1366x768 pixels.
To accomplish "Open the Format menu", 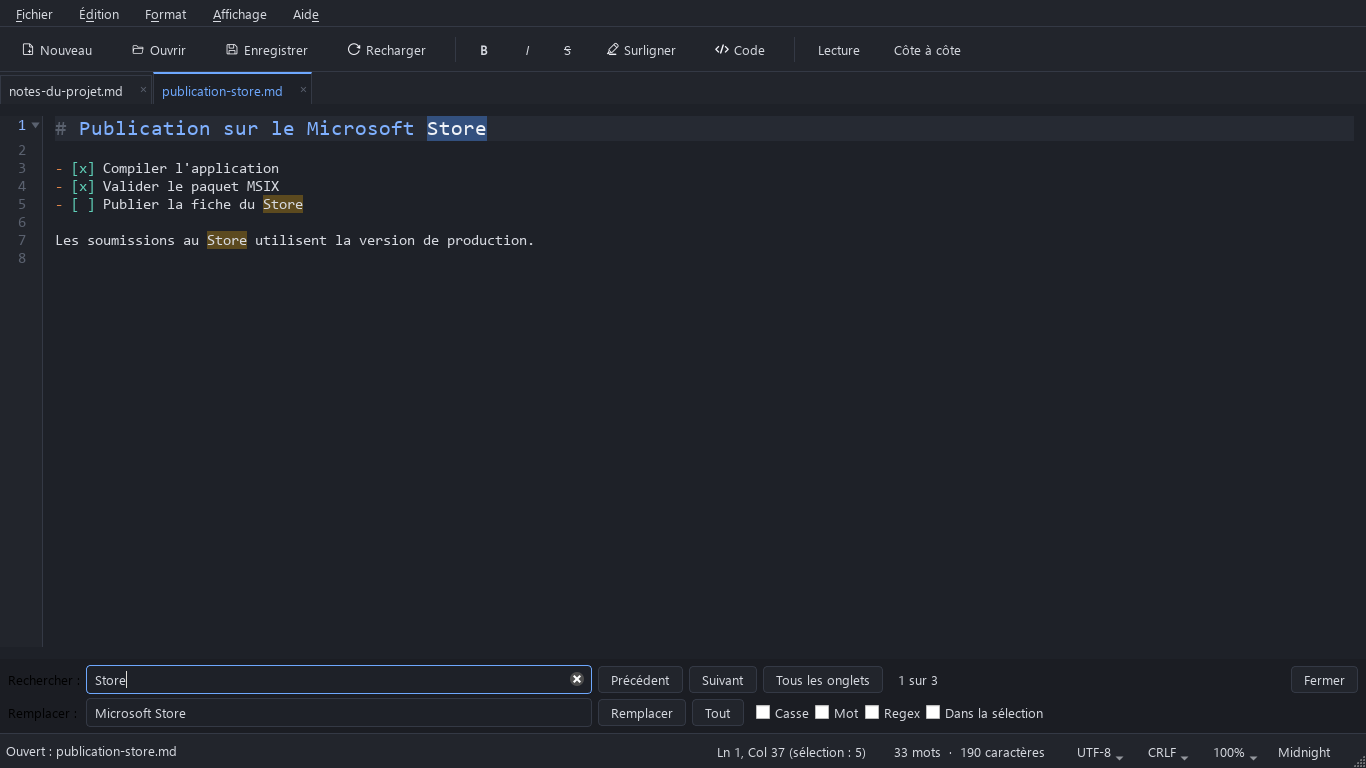I will pyautogui.click(x=165, y=14).
